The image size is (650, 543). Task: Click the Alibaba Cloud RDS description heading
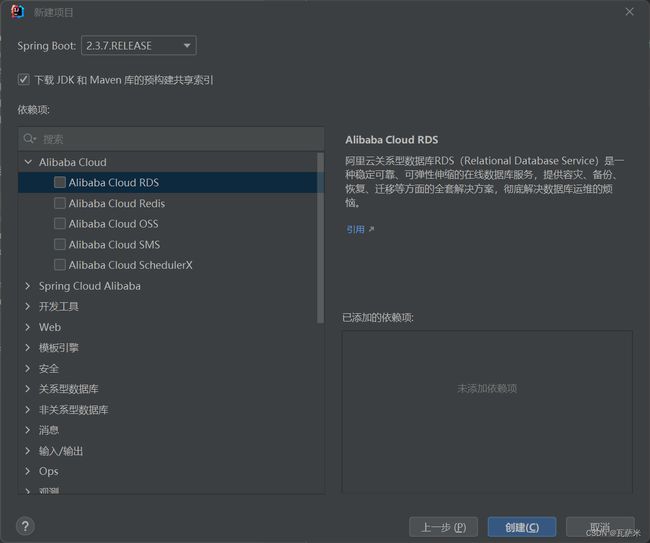point(392,140)
